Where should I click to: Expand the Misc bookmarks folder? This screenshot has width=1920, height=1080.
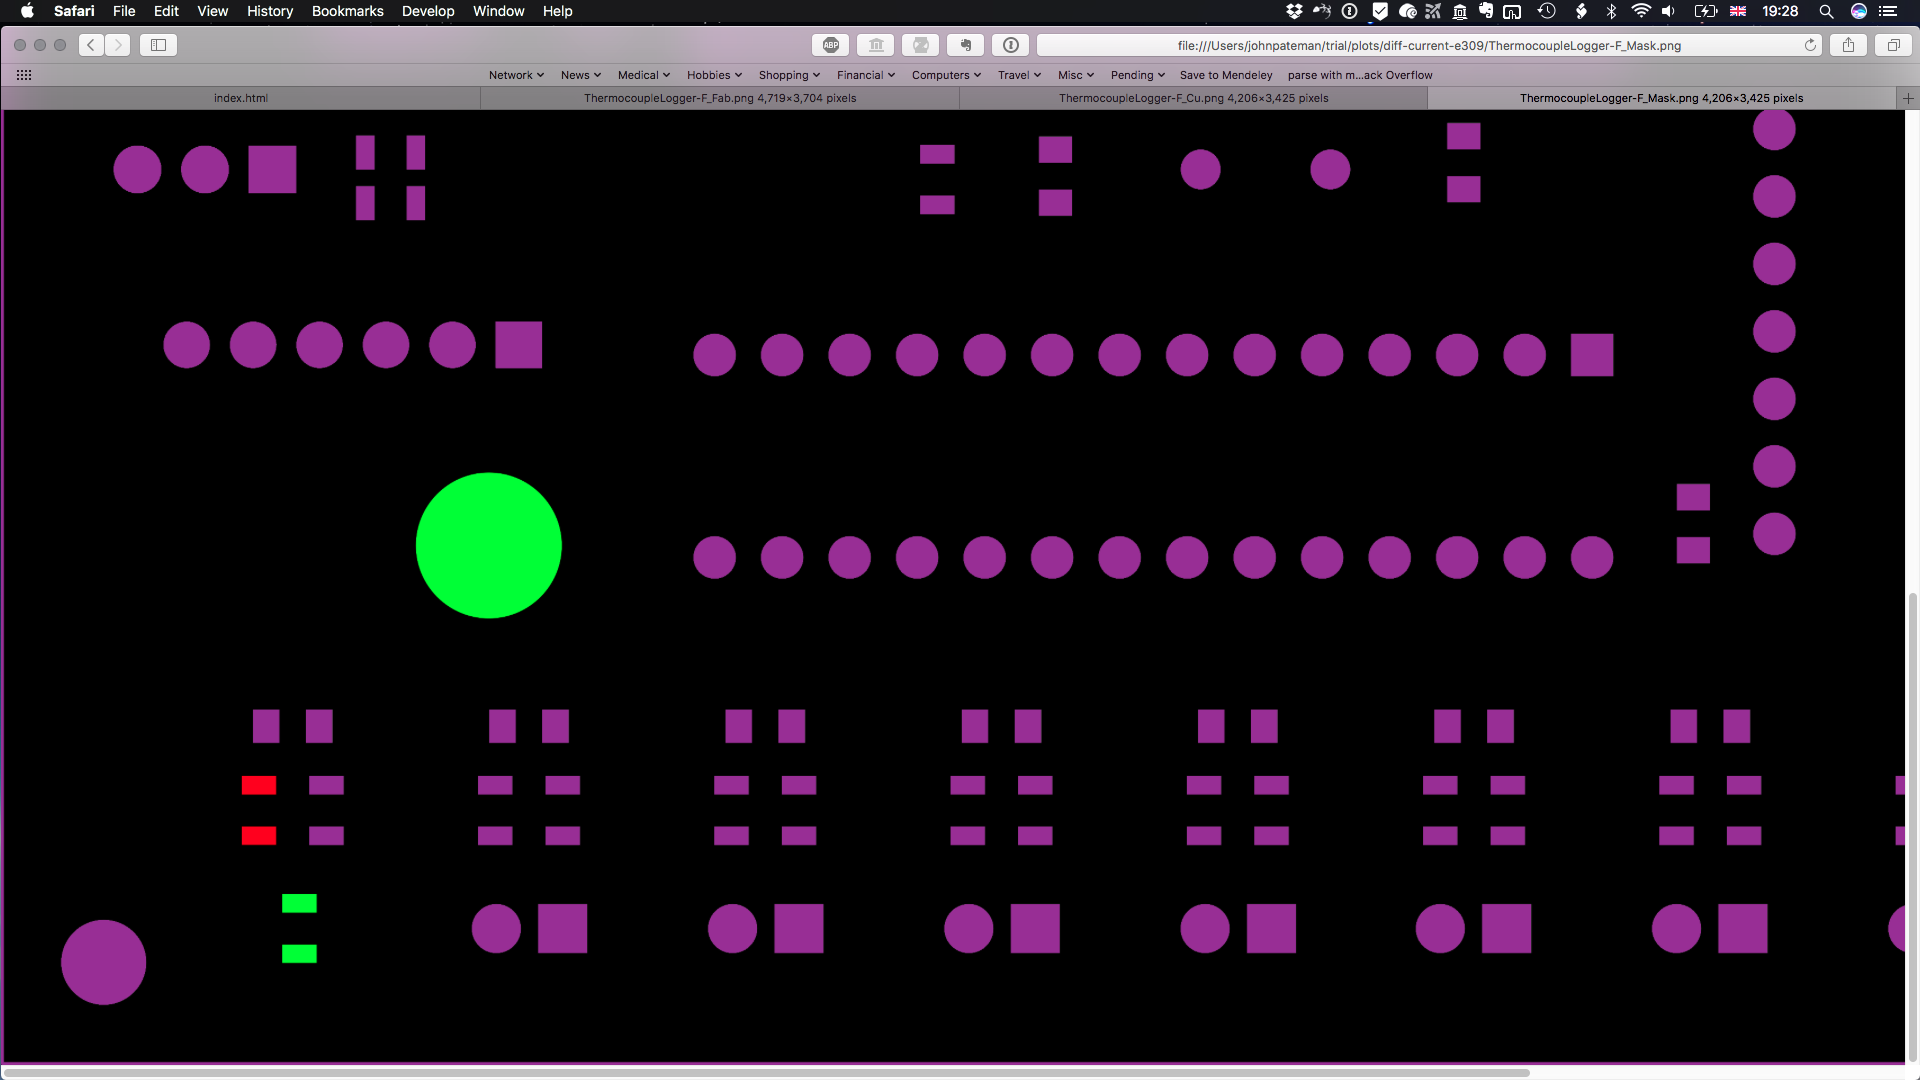(1076, 75)
